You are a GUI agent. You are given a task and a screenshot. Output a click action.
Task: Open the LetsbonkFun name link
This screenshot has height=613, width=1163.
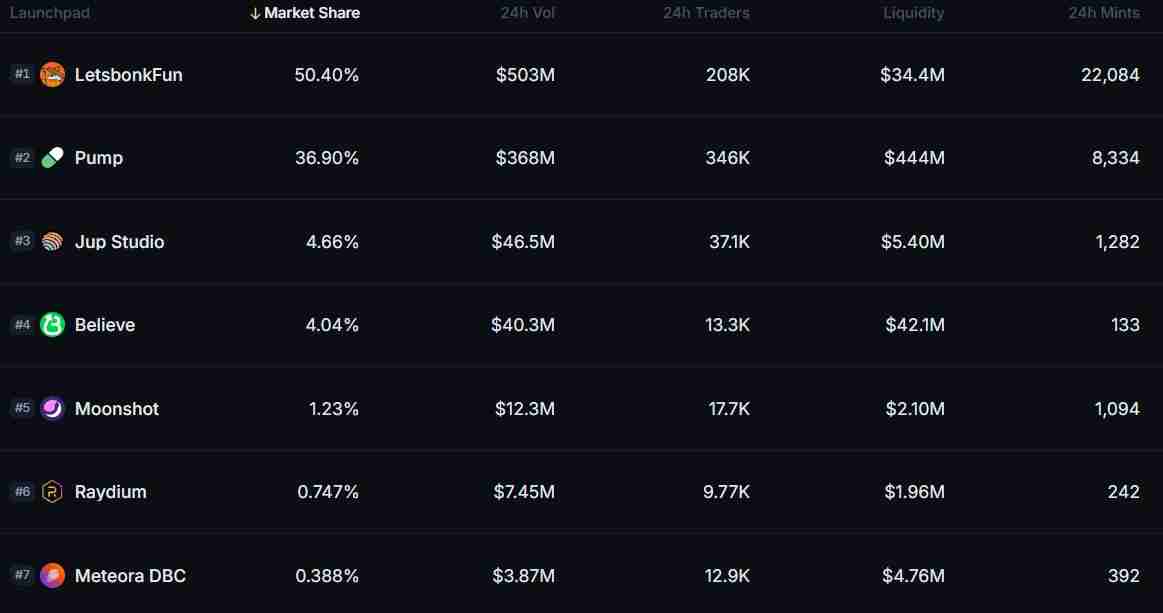point(129,74)
